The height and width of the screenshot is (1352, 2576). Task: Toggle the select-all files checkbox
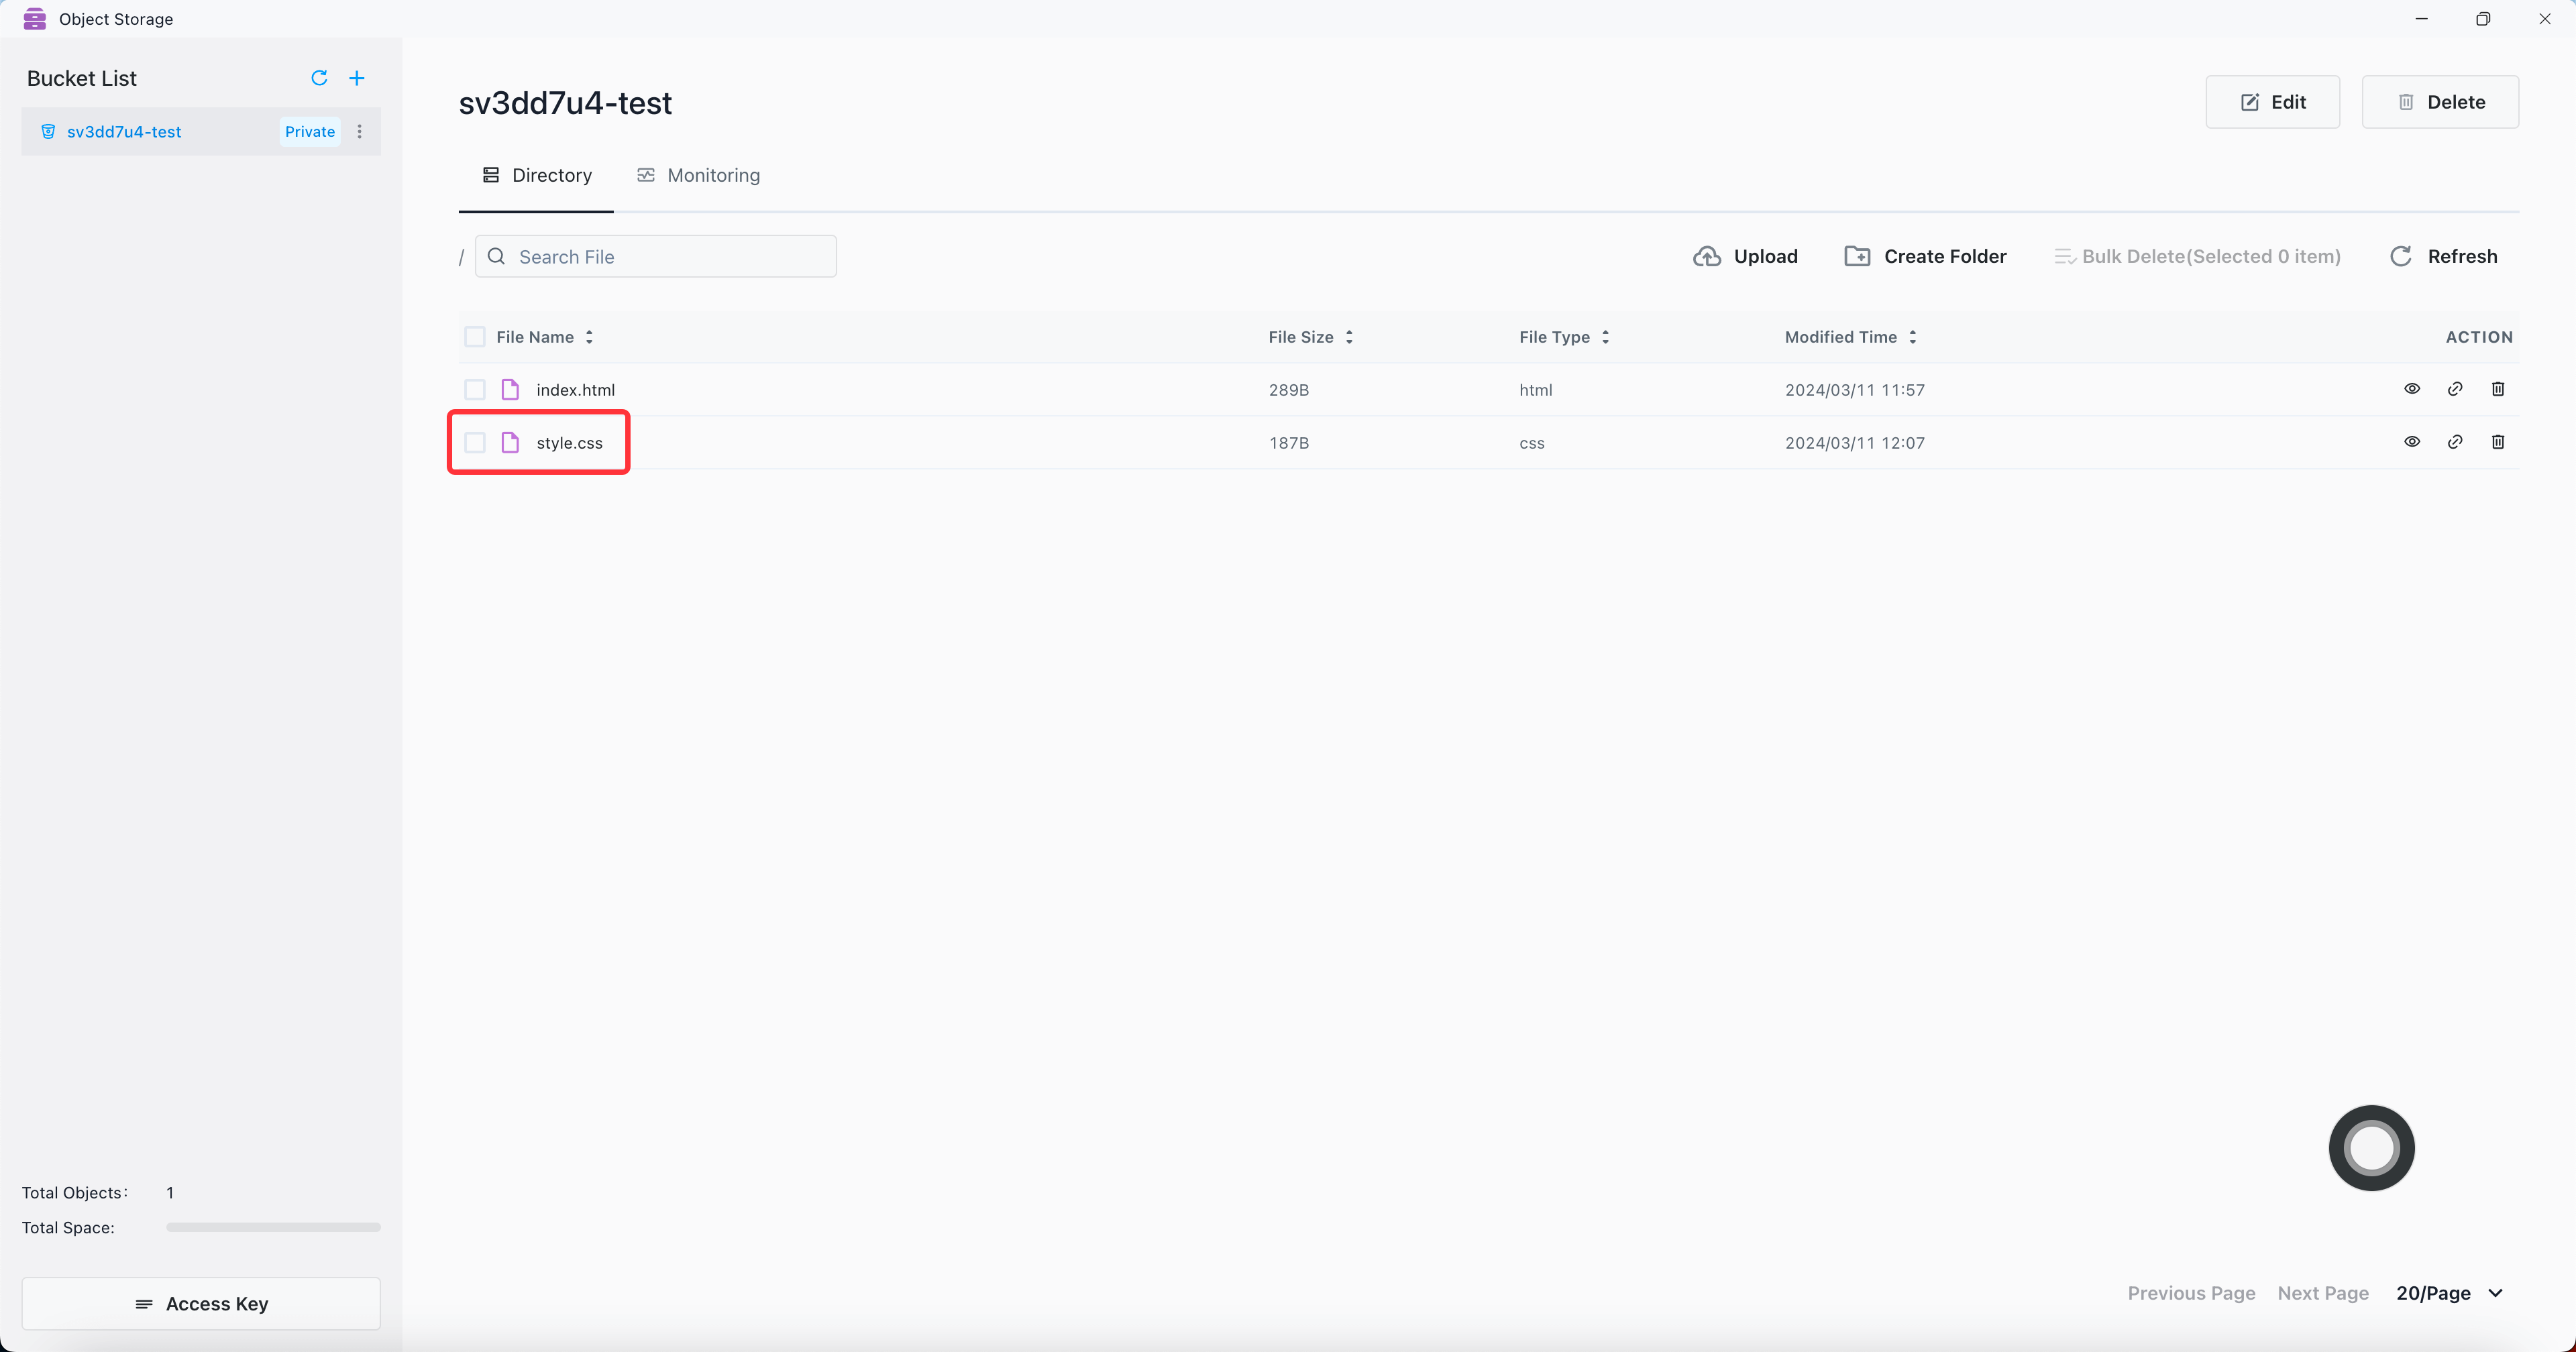point(475,337)
